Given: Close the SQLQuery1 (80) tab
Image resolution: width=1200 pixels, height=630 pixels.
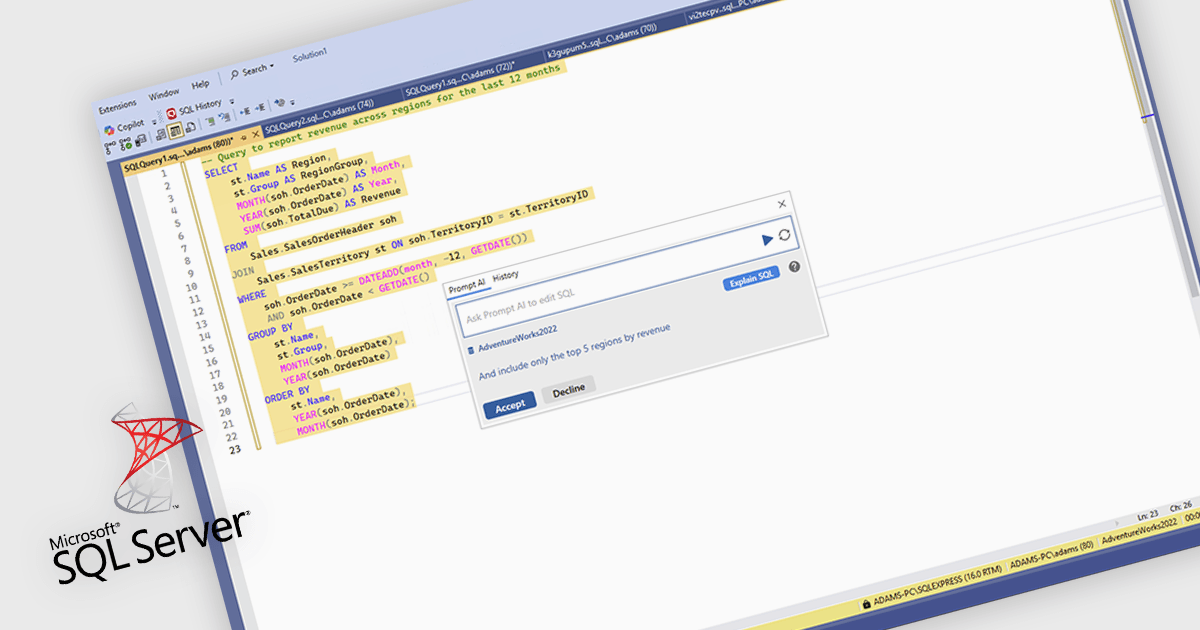Looking at the screenshot, I should click(255, 132).
